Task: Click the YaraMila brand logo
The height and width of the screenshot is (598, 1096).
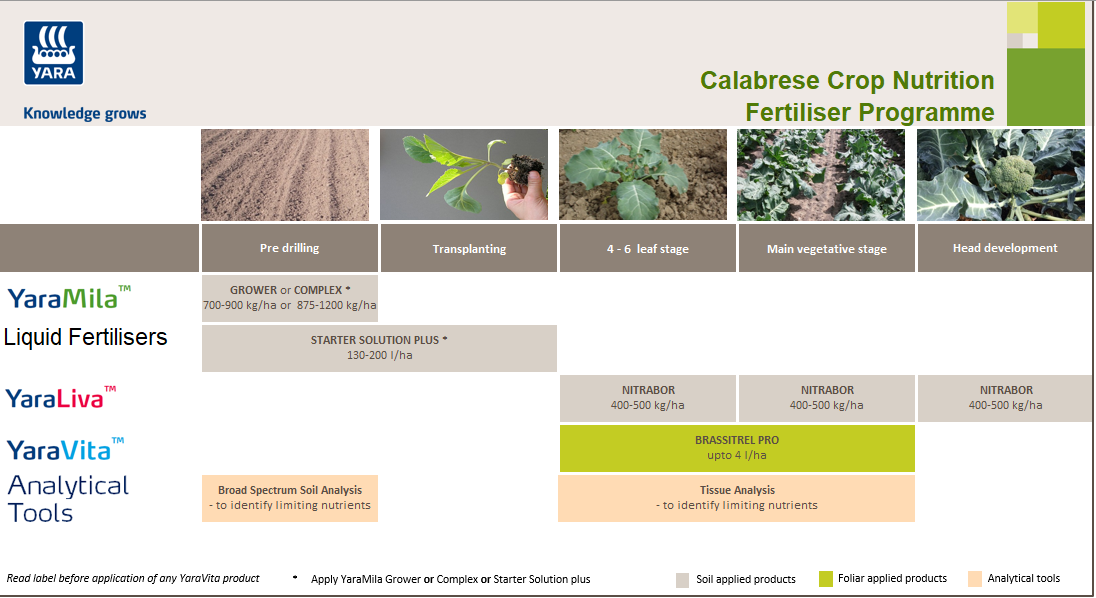Action: (x=69, y=297)
